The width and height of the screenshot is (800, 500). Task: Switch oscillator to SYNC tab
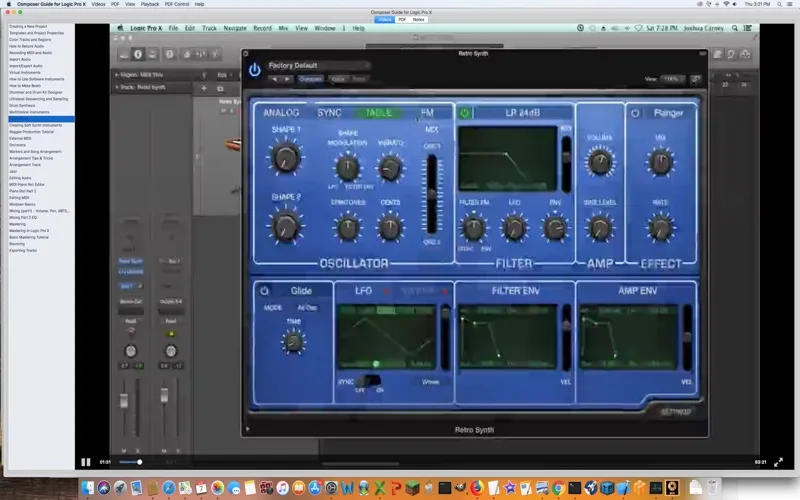tap(329, 113)
